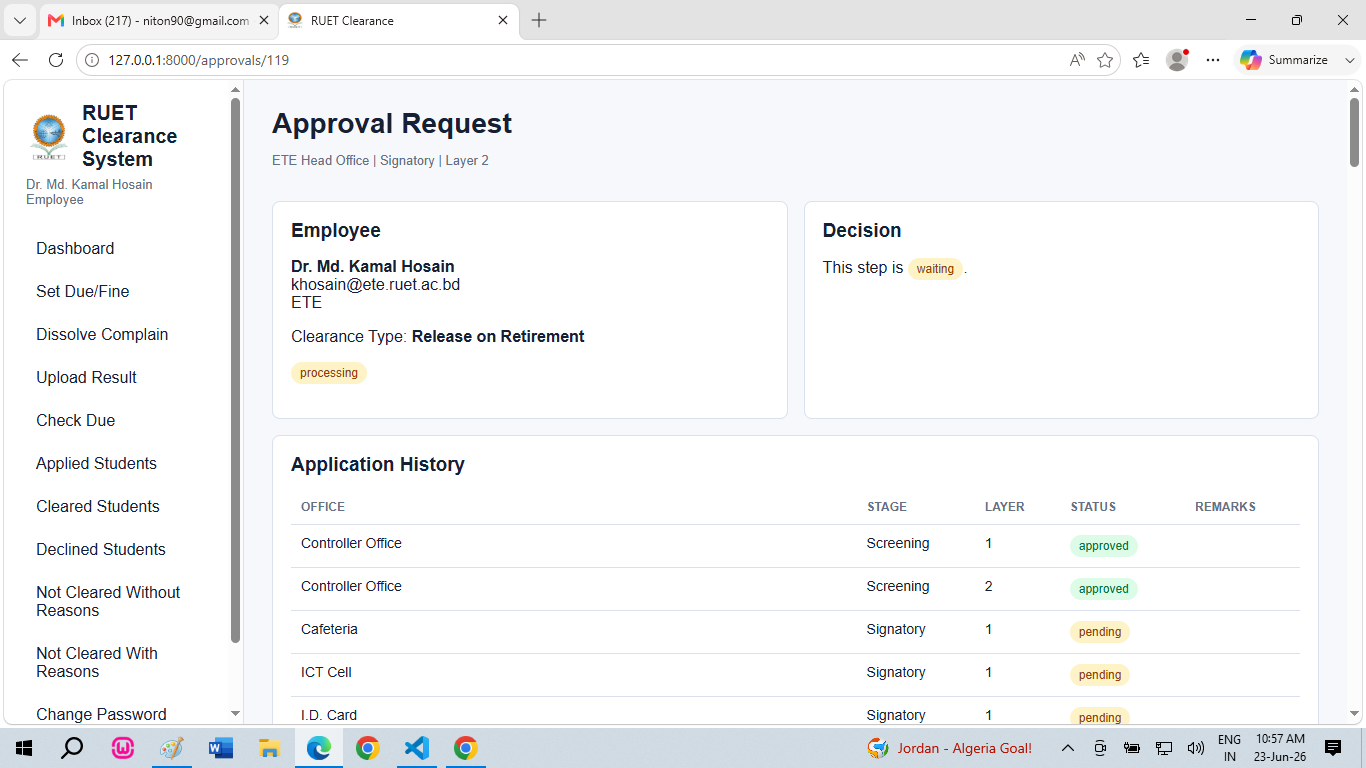Click the sidebar scroll-down arrow
Viewport: 1366px width, 768px height.
point(236,714)
